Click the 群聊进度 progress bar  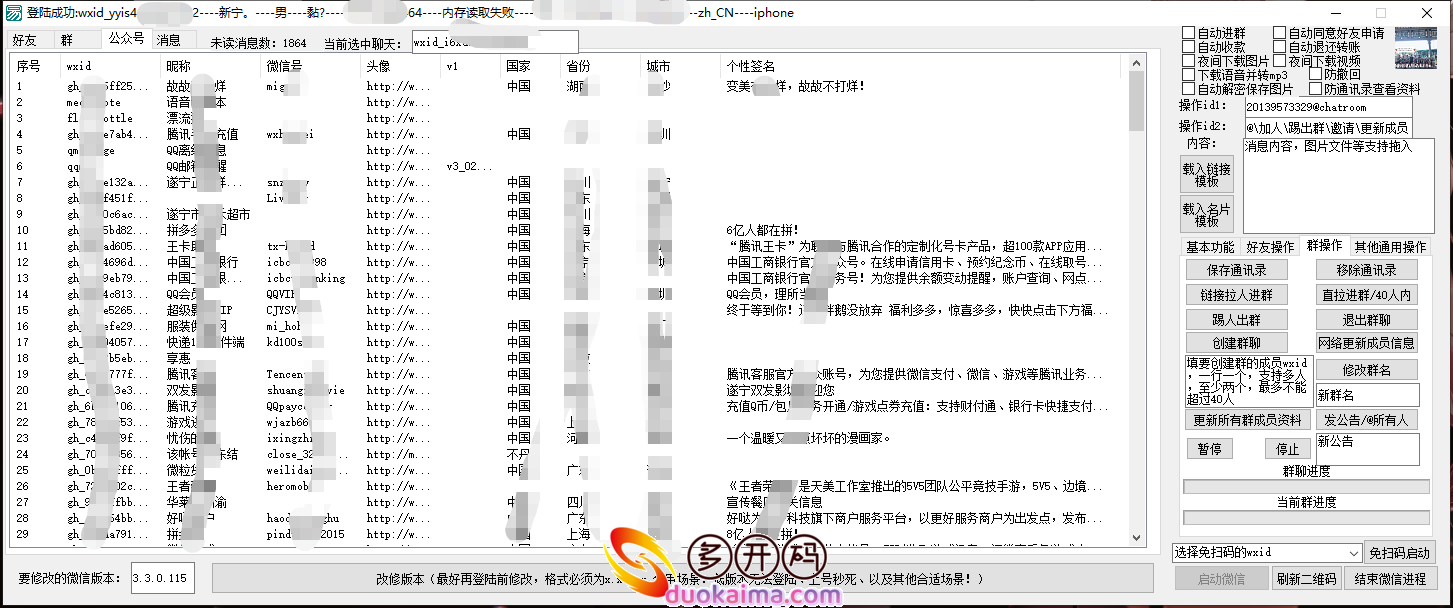(x=1305, y=487)
